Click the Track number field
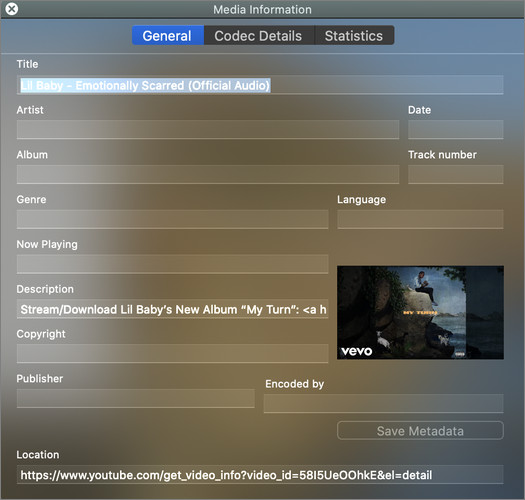This screenshot has width=525, height=500. click(455, 174)
